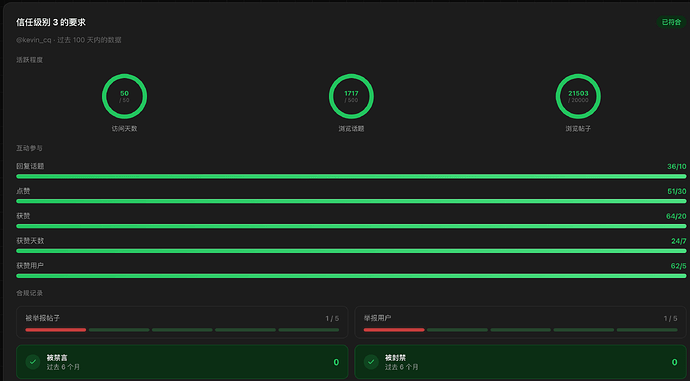The height and width of the screenshot is (381, 690).
Task: Click the 获赞天数 progress bar
Action: click(351, 251)
